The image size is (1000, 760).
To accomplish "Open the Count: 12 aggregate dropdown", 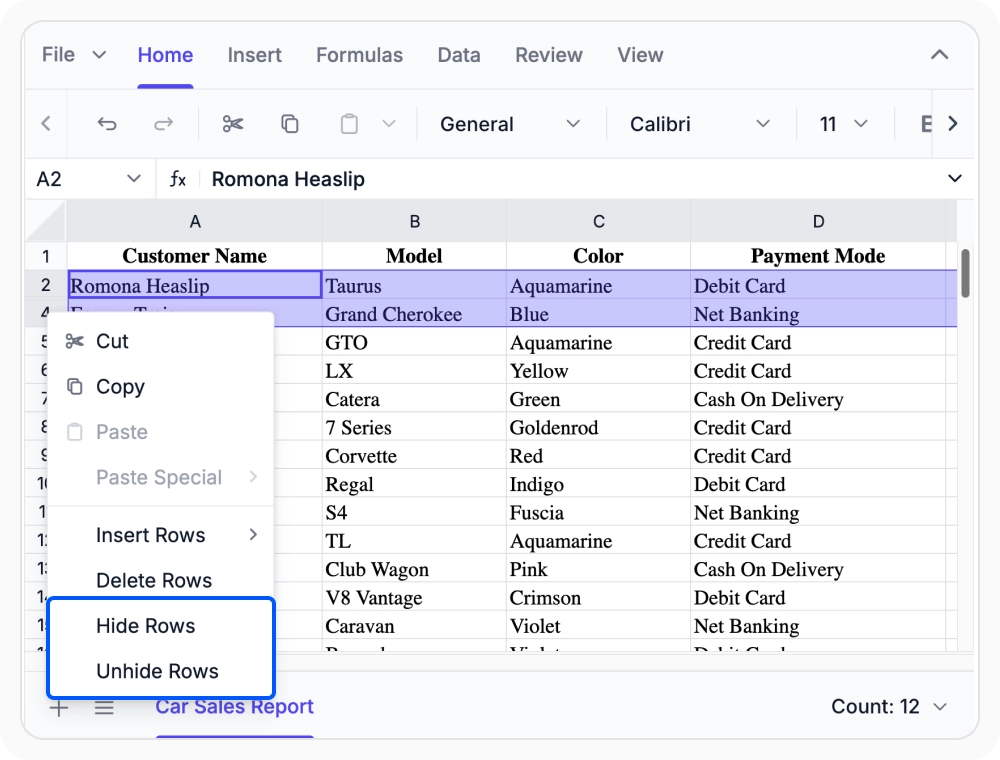I will pyautogui.click(x=888, y=706).
